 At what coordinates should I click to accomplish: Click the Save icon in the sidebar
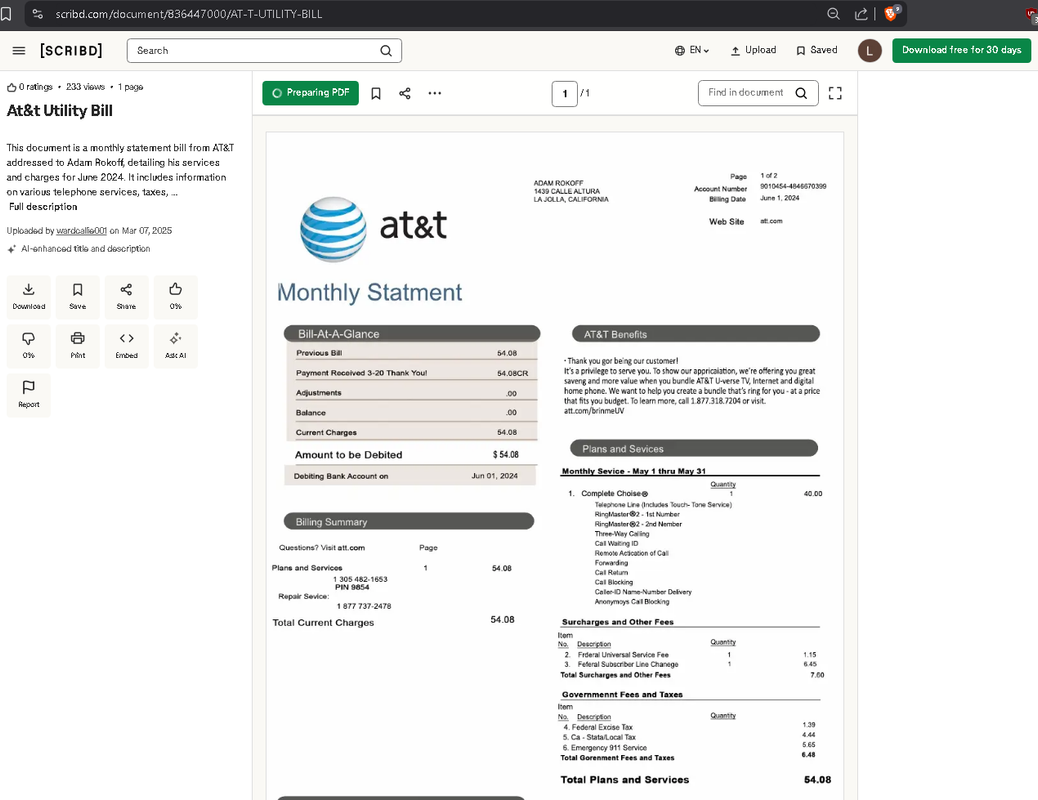coord(77,296)
